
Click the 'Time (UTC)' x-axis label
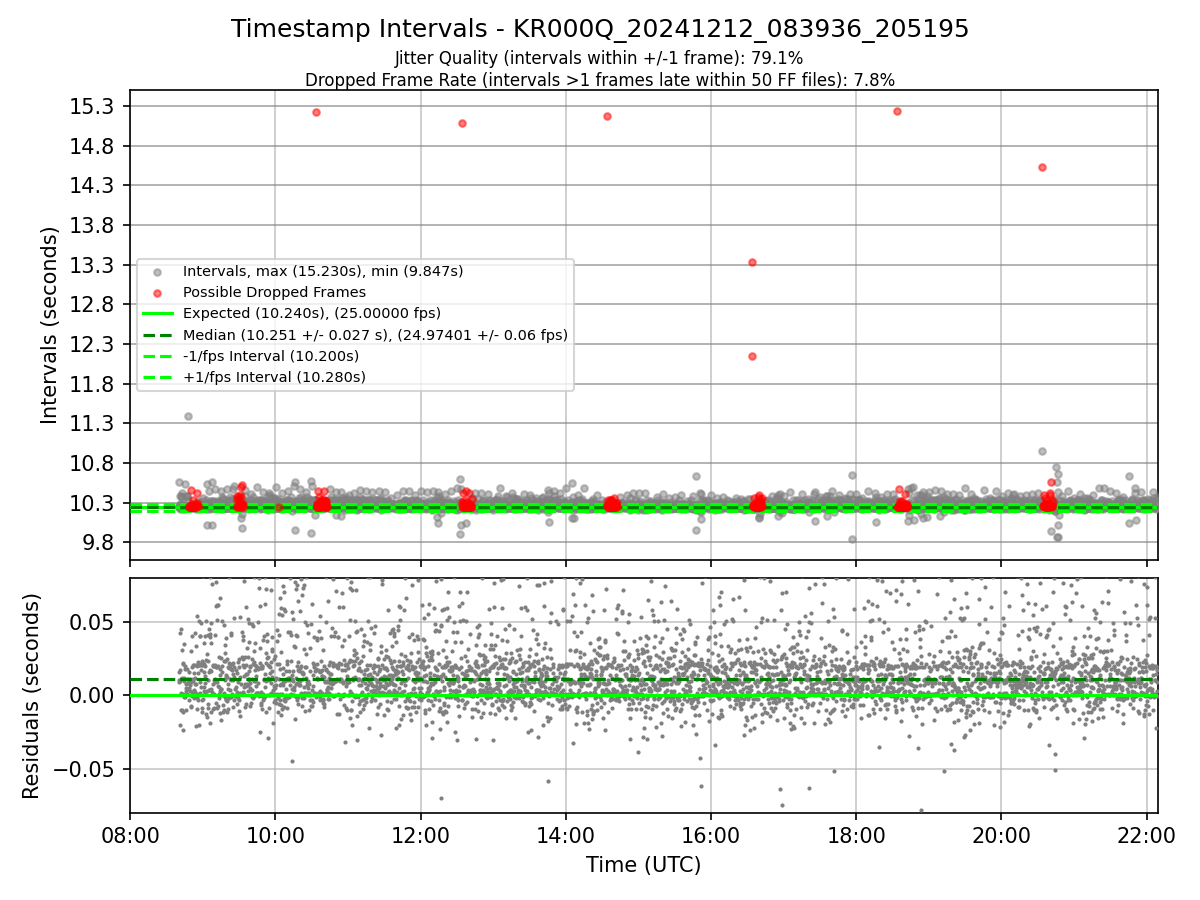[x=644, y=865]
